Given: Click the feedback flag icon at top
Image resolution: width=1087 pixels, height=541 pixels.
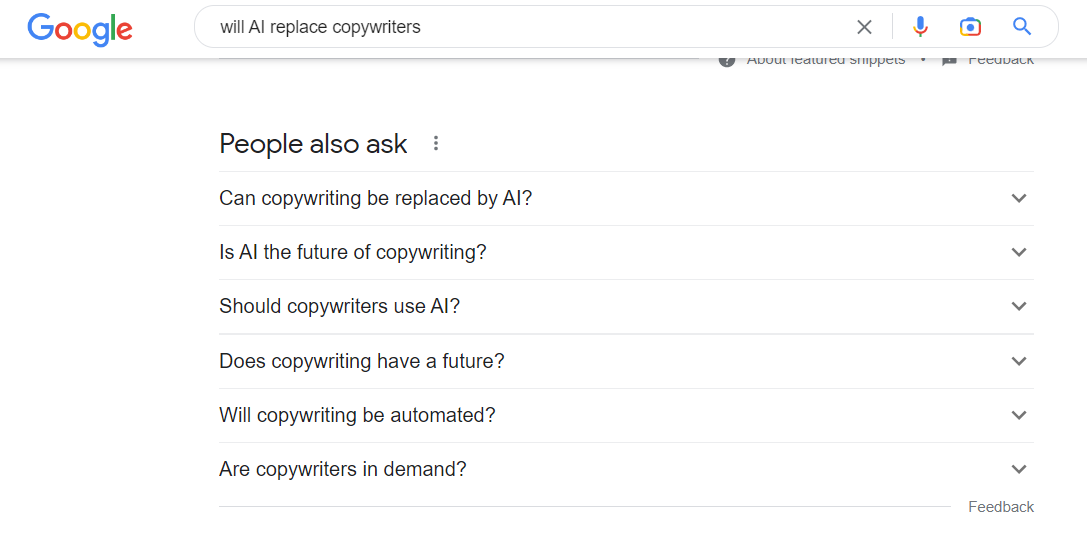Looking at the screenshot, I should 949,60.
